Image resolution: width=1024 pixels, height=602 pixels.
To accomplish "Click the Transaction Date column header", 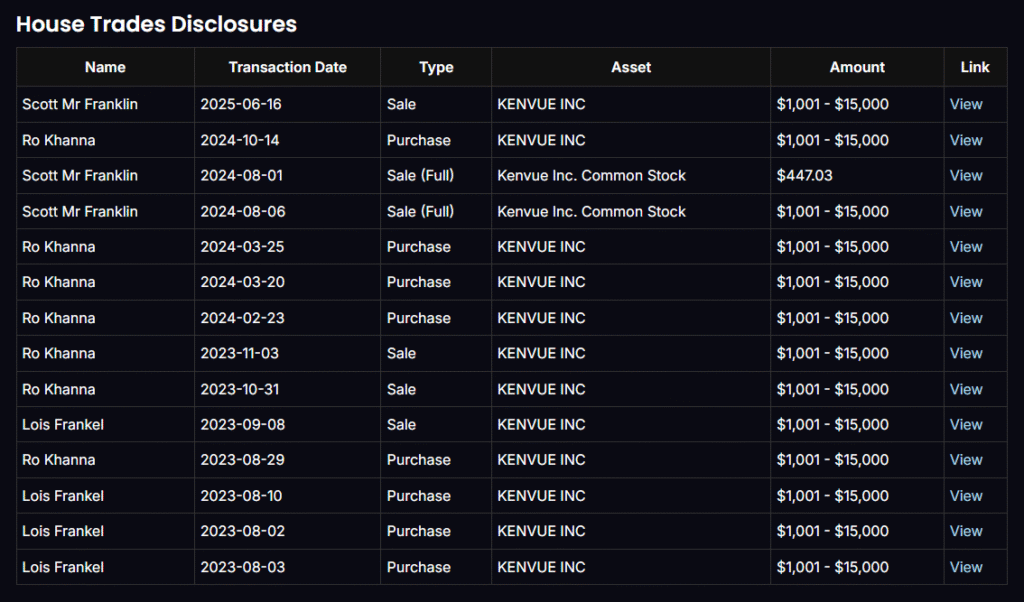I will [287, 67].
